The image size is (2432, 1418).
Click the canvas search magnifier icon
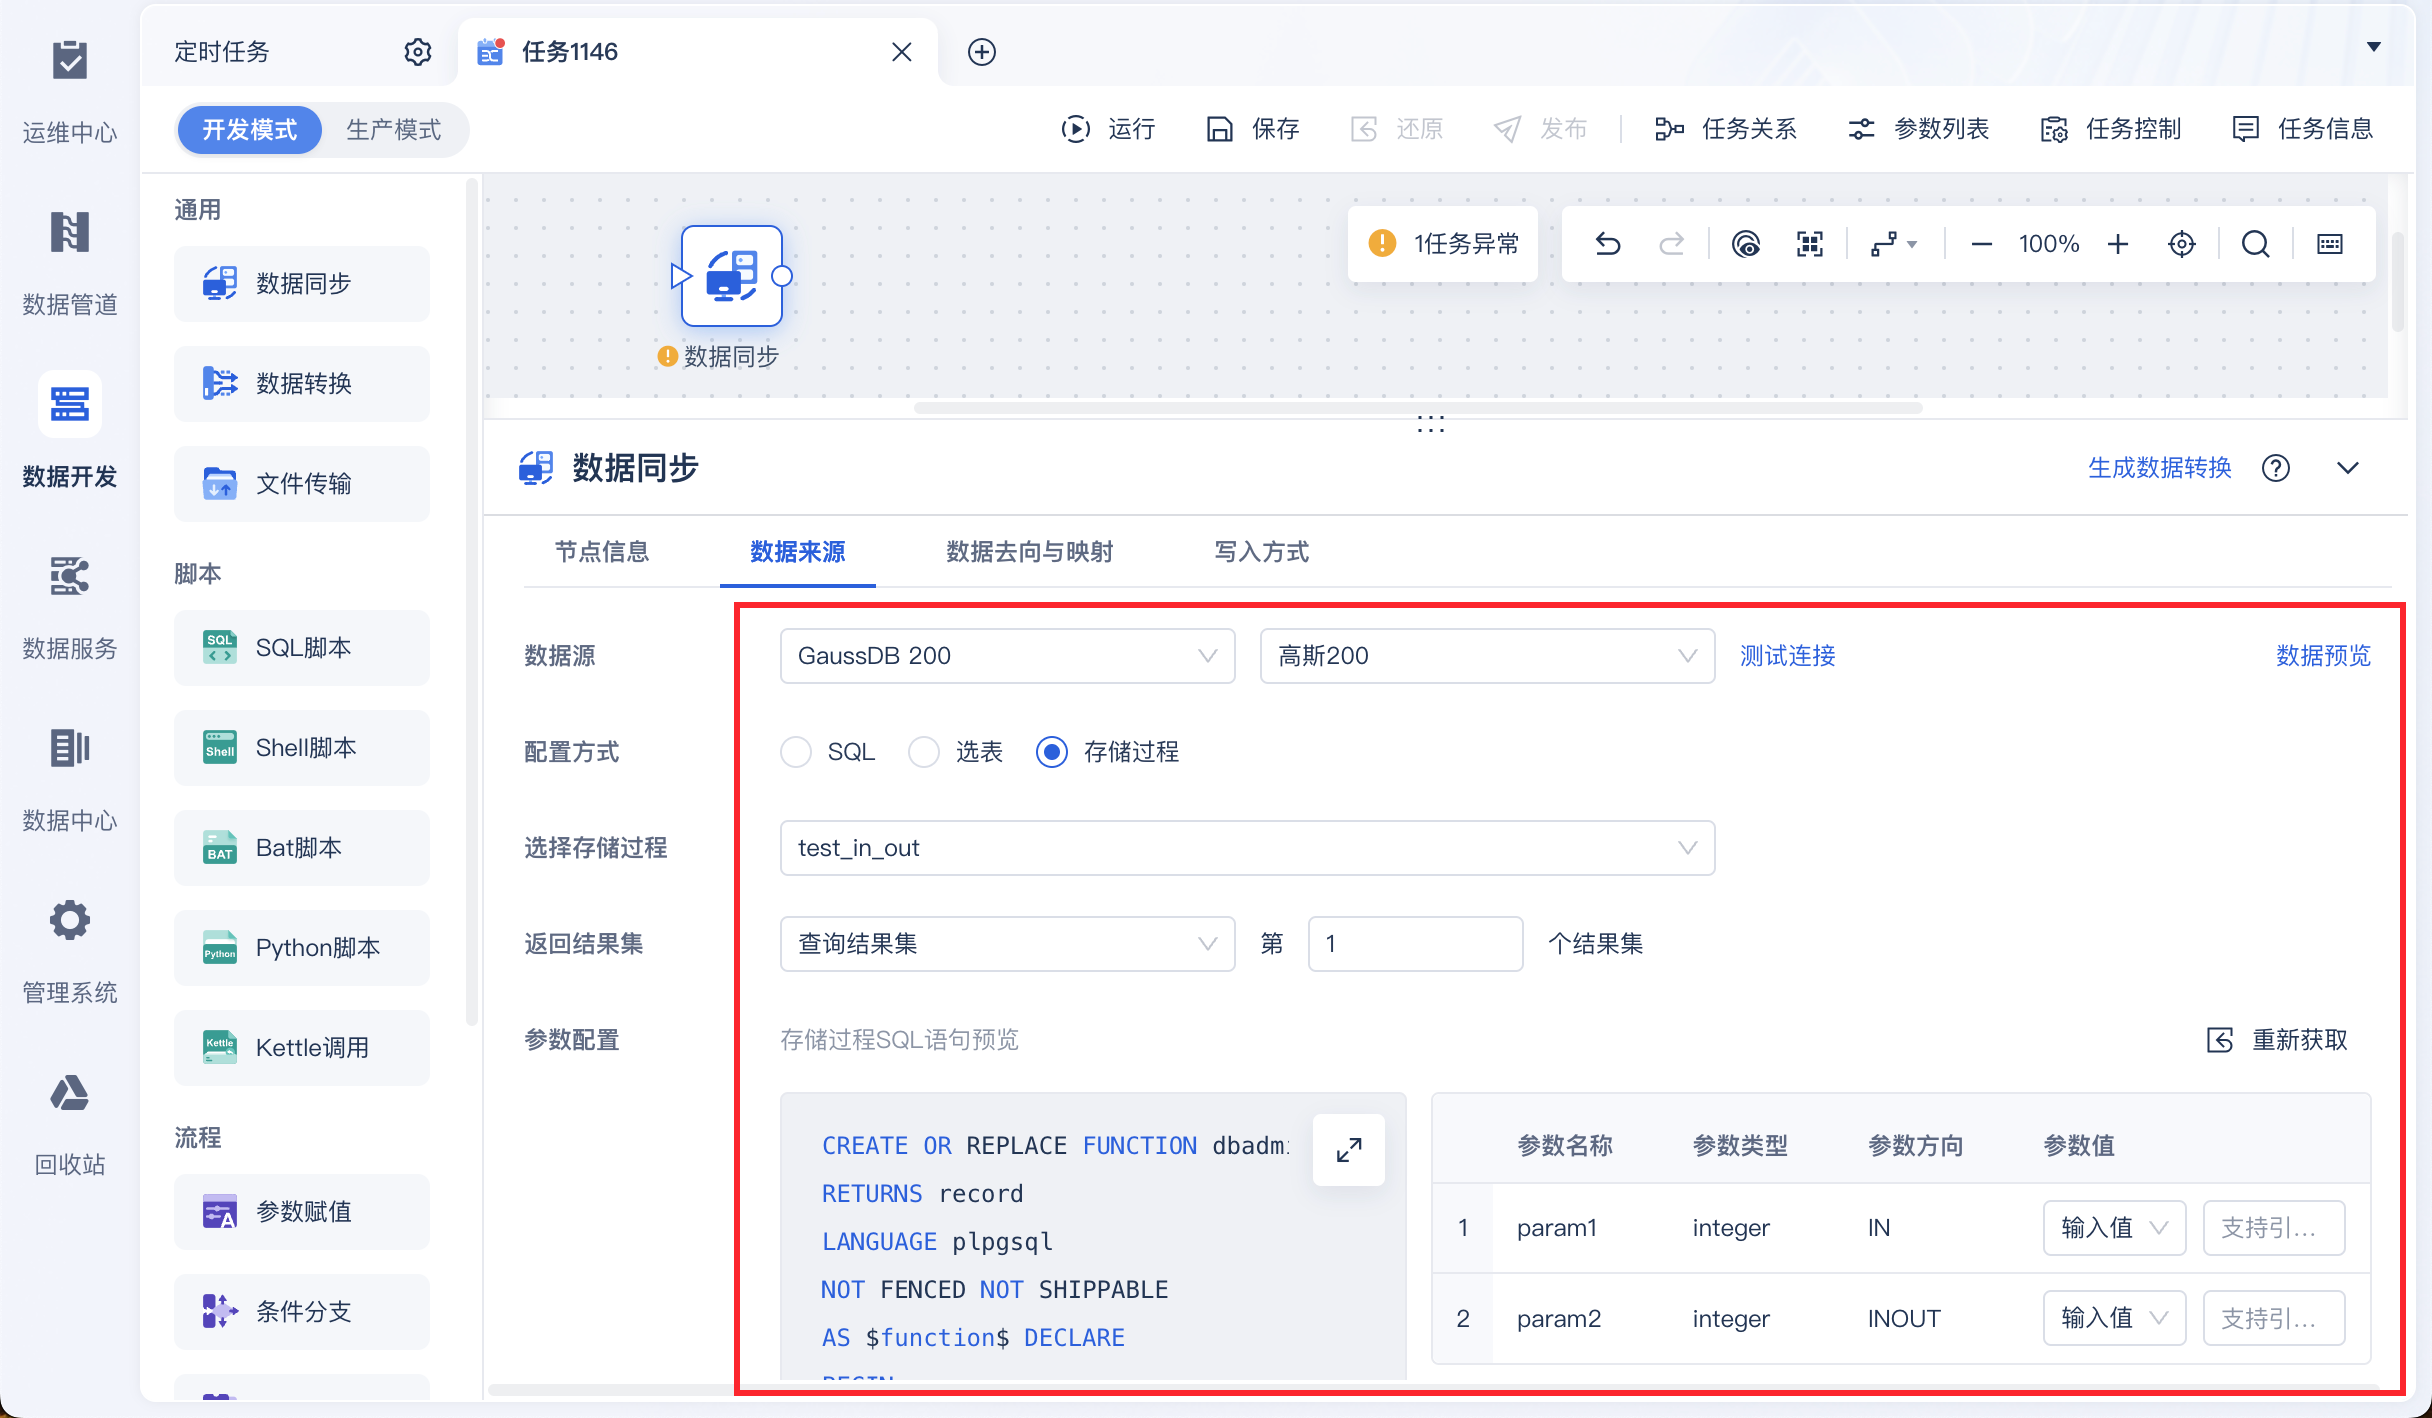coord(2255,244)
